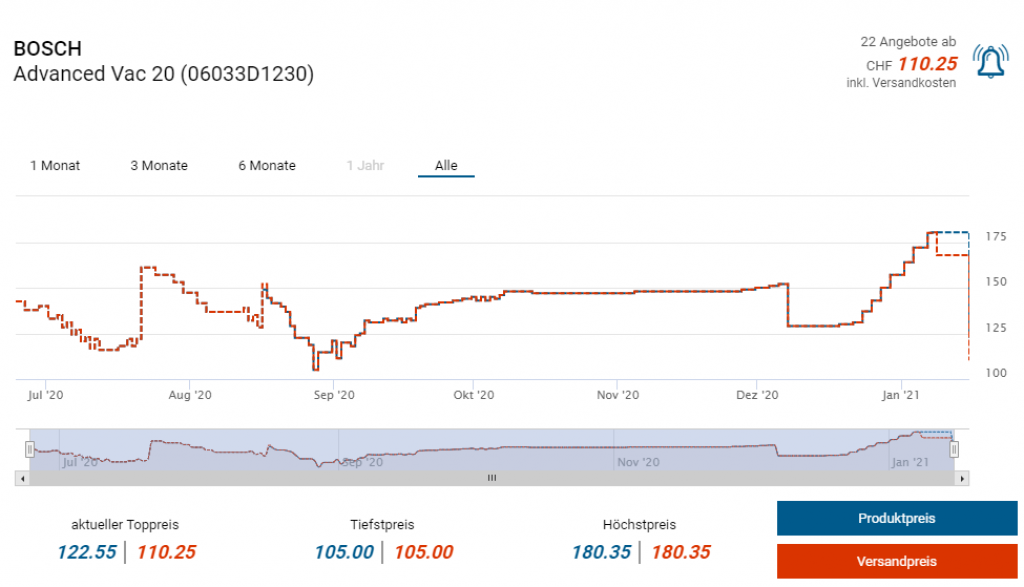Select the Alle time range tab

click(x=446, y=166)
